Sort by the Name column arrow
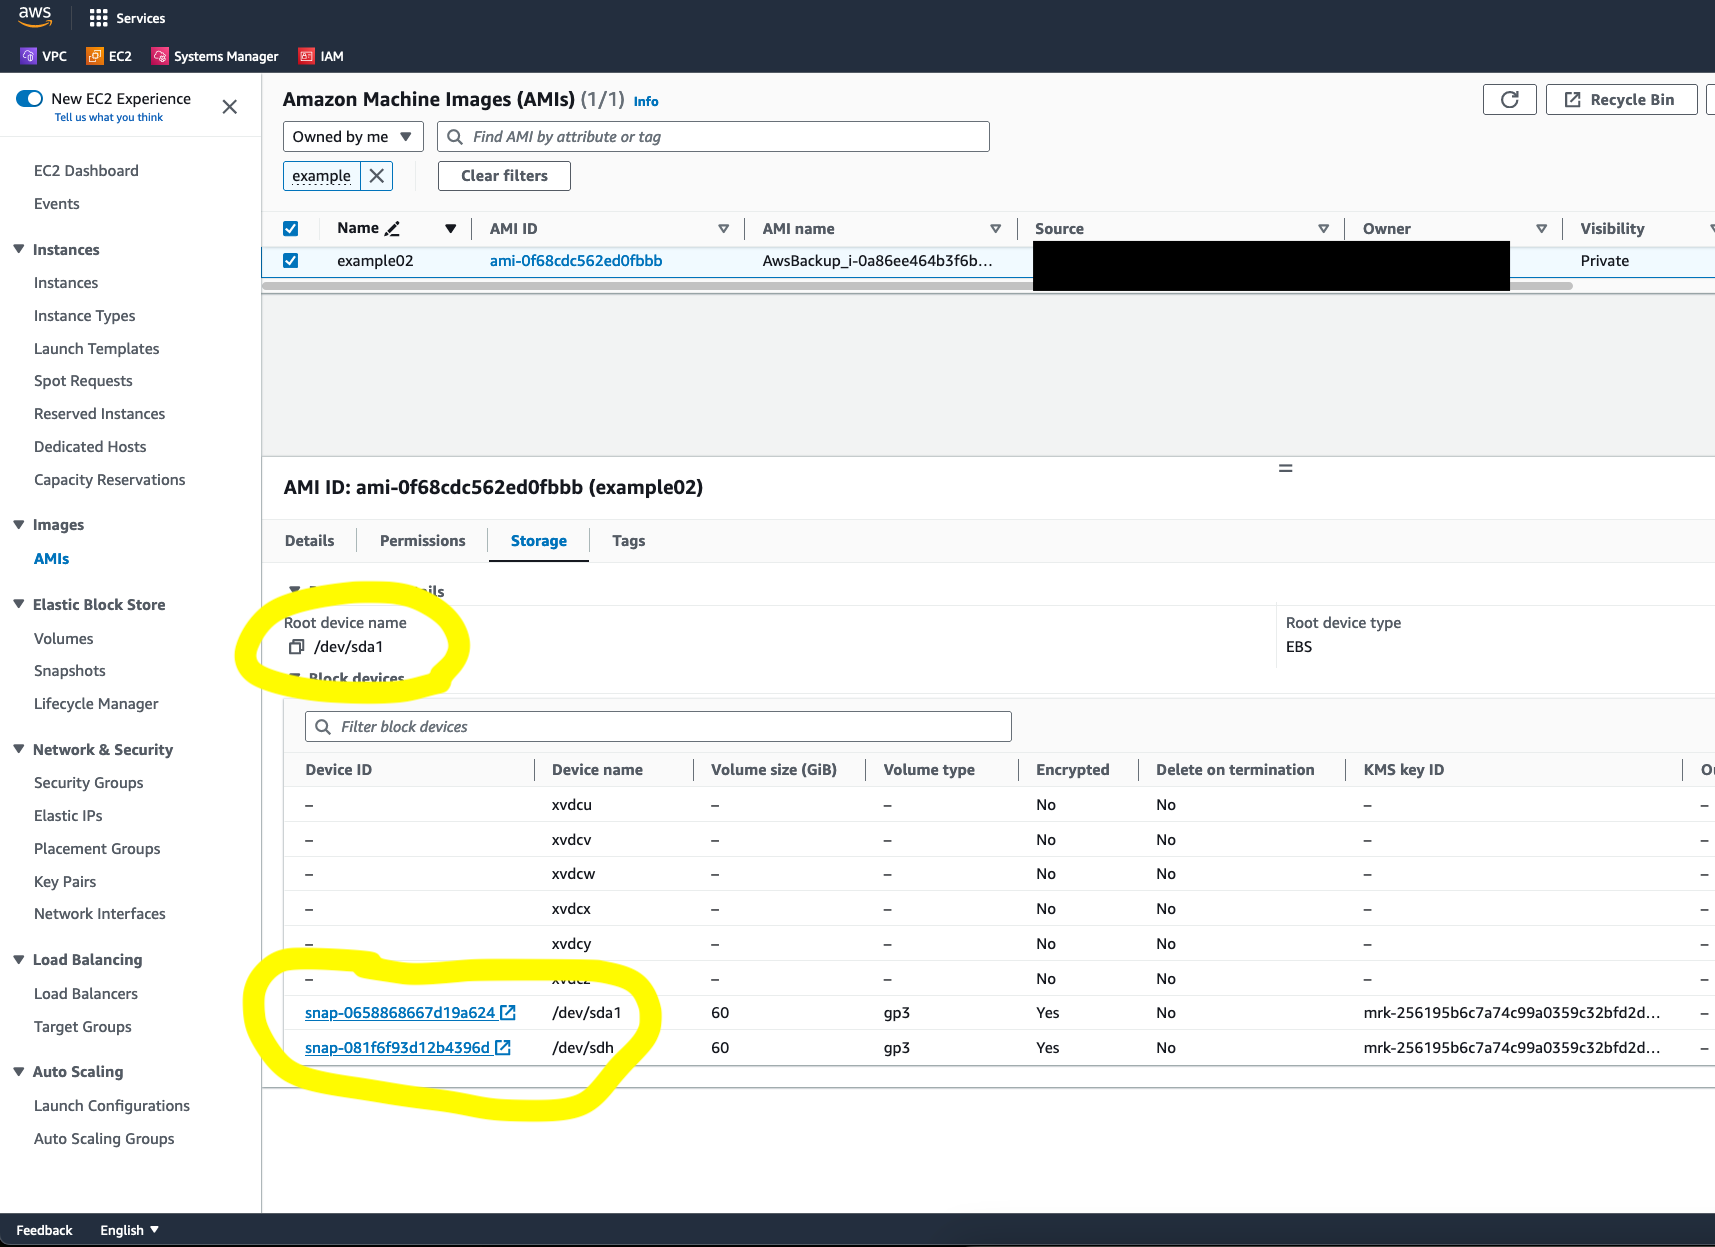Image resolution: width=1715 pixels, height=1247 pixels. (451, 229)
